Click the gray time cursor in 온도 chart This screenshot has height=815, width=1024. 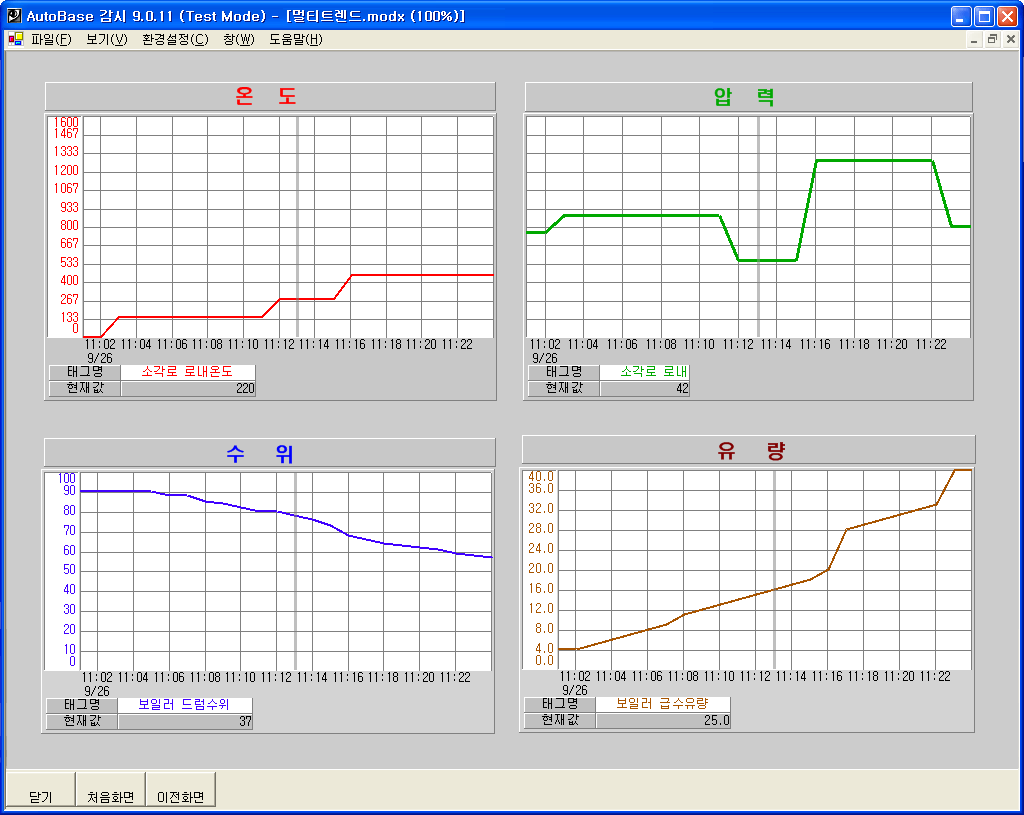pos(297,226)
